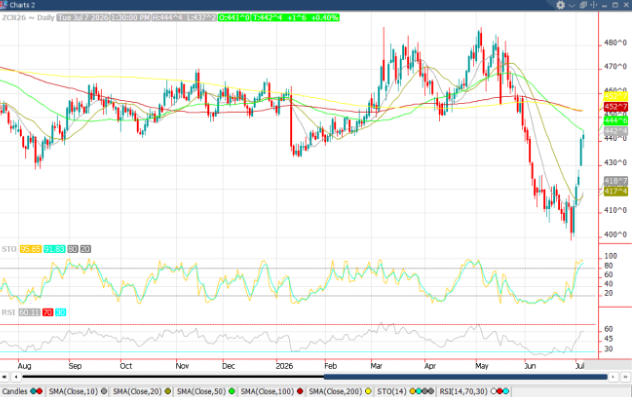Screen dimensions: 632x398
Task: Click the stacked windows icon in title bar
Action: pyautogui.click(x=583, y=5)
